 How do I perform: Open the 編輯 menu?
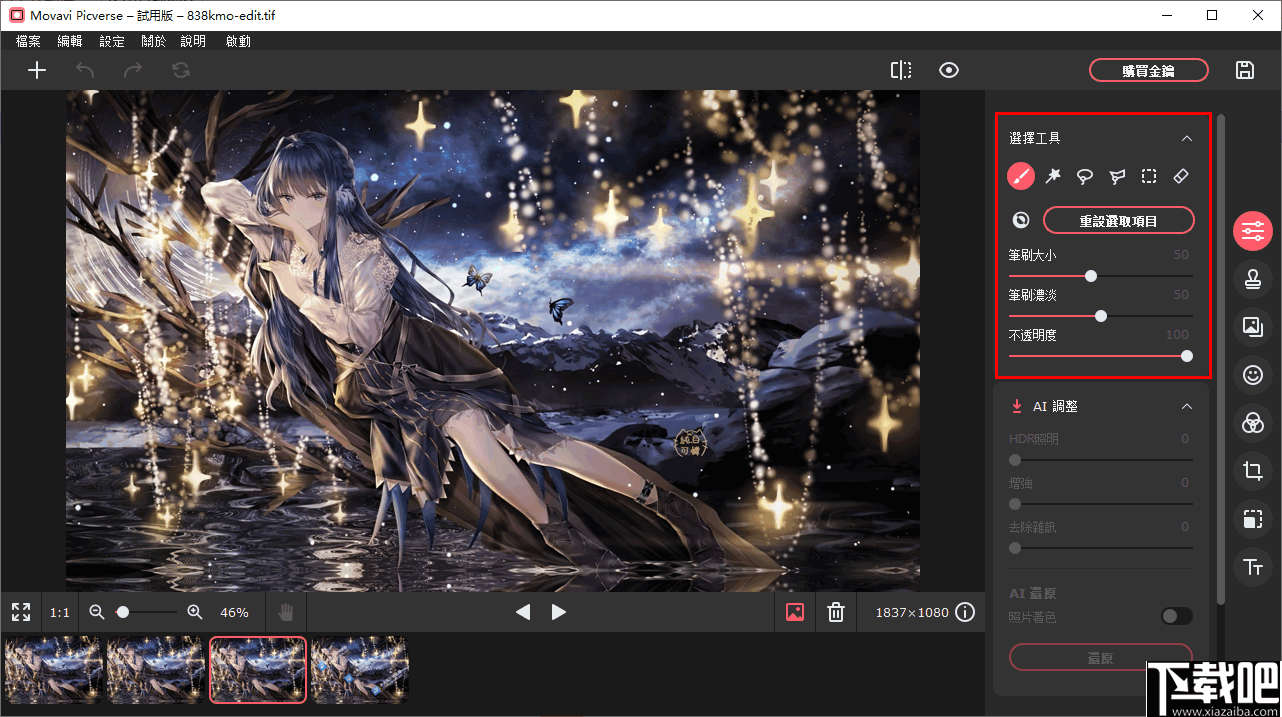pyautogui.click(x=70, y=42)
